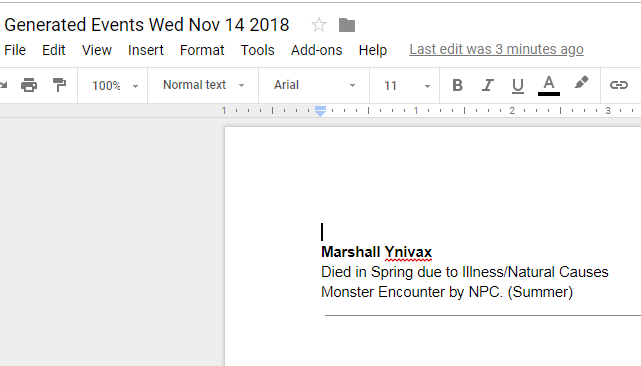Select the paint format tool

pos(59,85)
